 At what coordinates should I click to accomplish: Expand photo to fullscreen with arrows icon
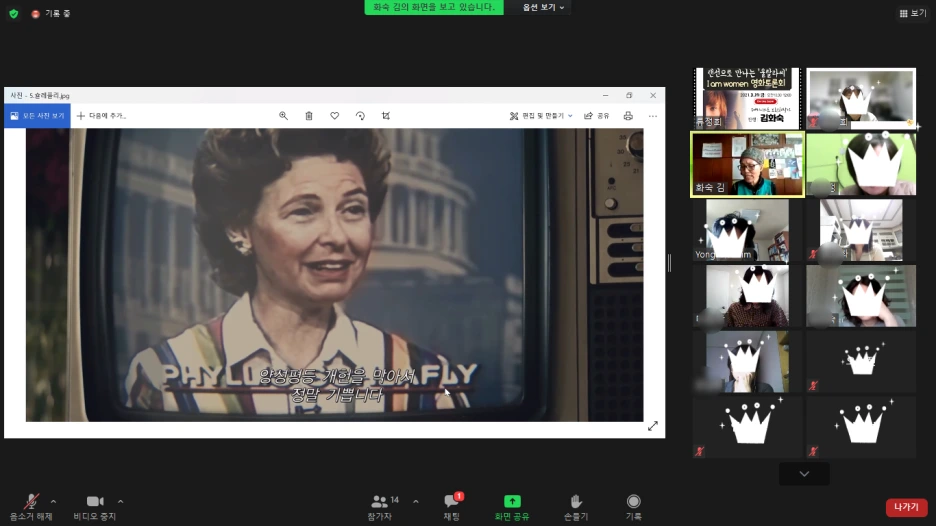652,426
